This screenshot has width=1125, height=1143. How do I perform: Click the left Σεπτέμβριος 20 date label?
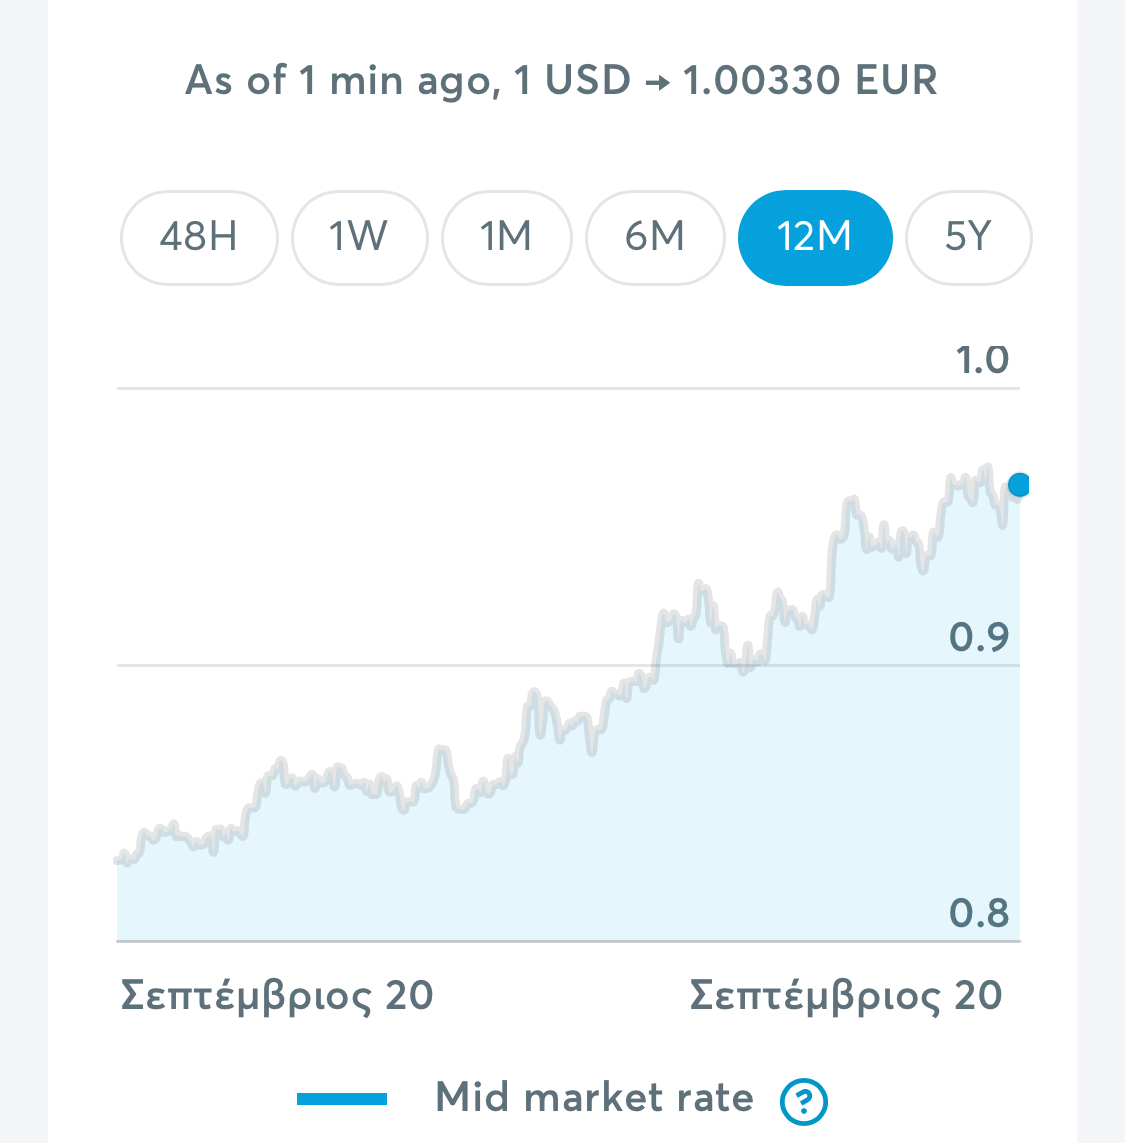coord(276,996)
